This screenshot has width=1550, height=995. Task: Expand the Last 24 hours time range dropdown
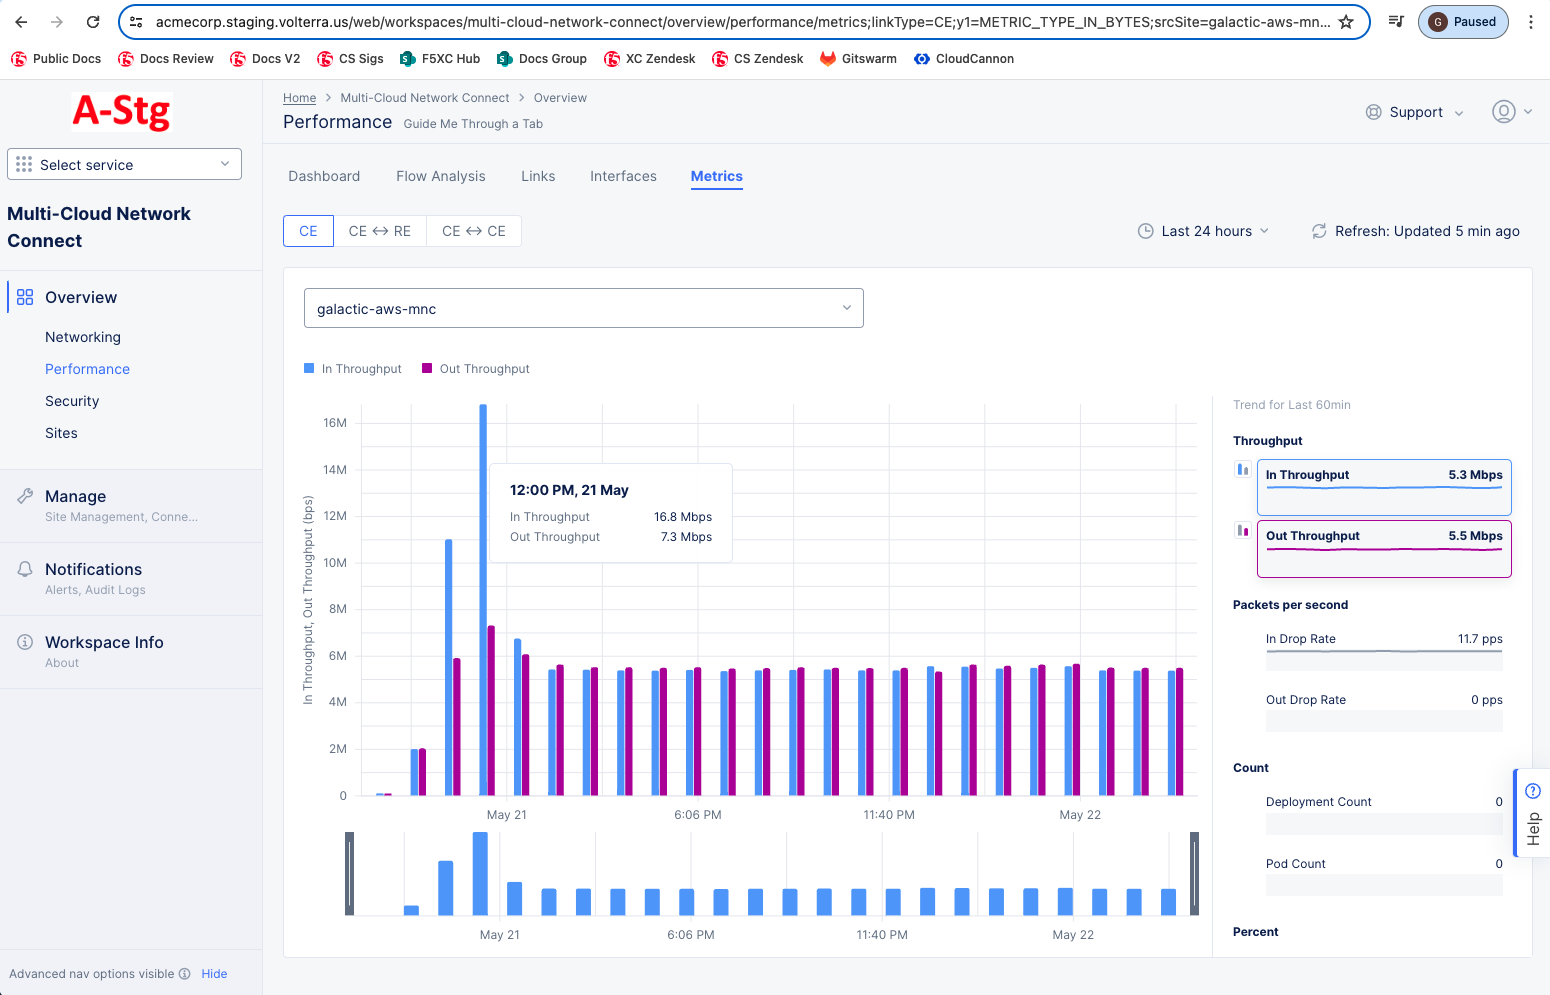pyautogui.click(x=1204, y=230)
